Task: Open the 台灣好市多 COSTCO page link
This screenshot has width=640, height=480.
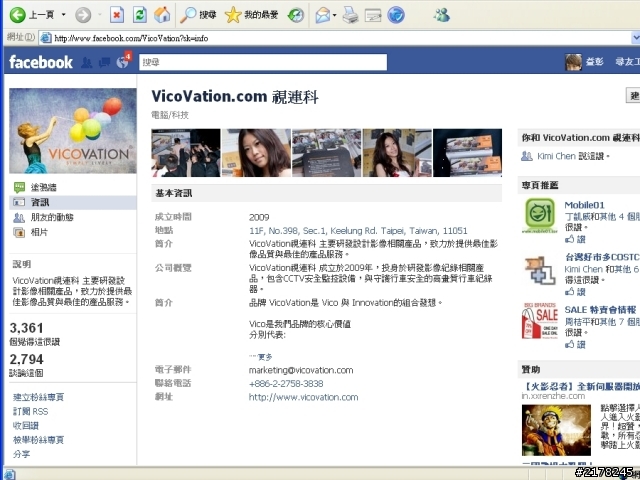Action: (602, 257)
